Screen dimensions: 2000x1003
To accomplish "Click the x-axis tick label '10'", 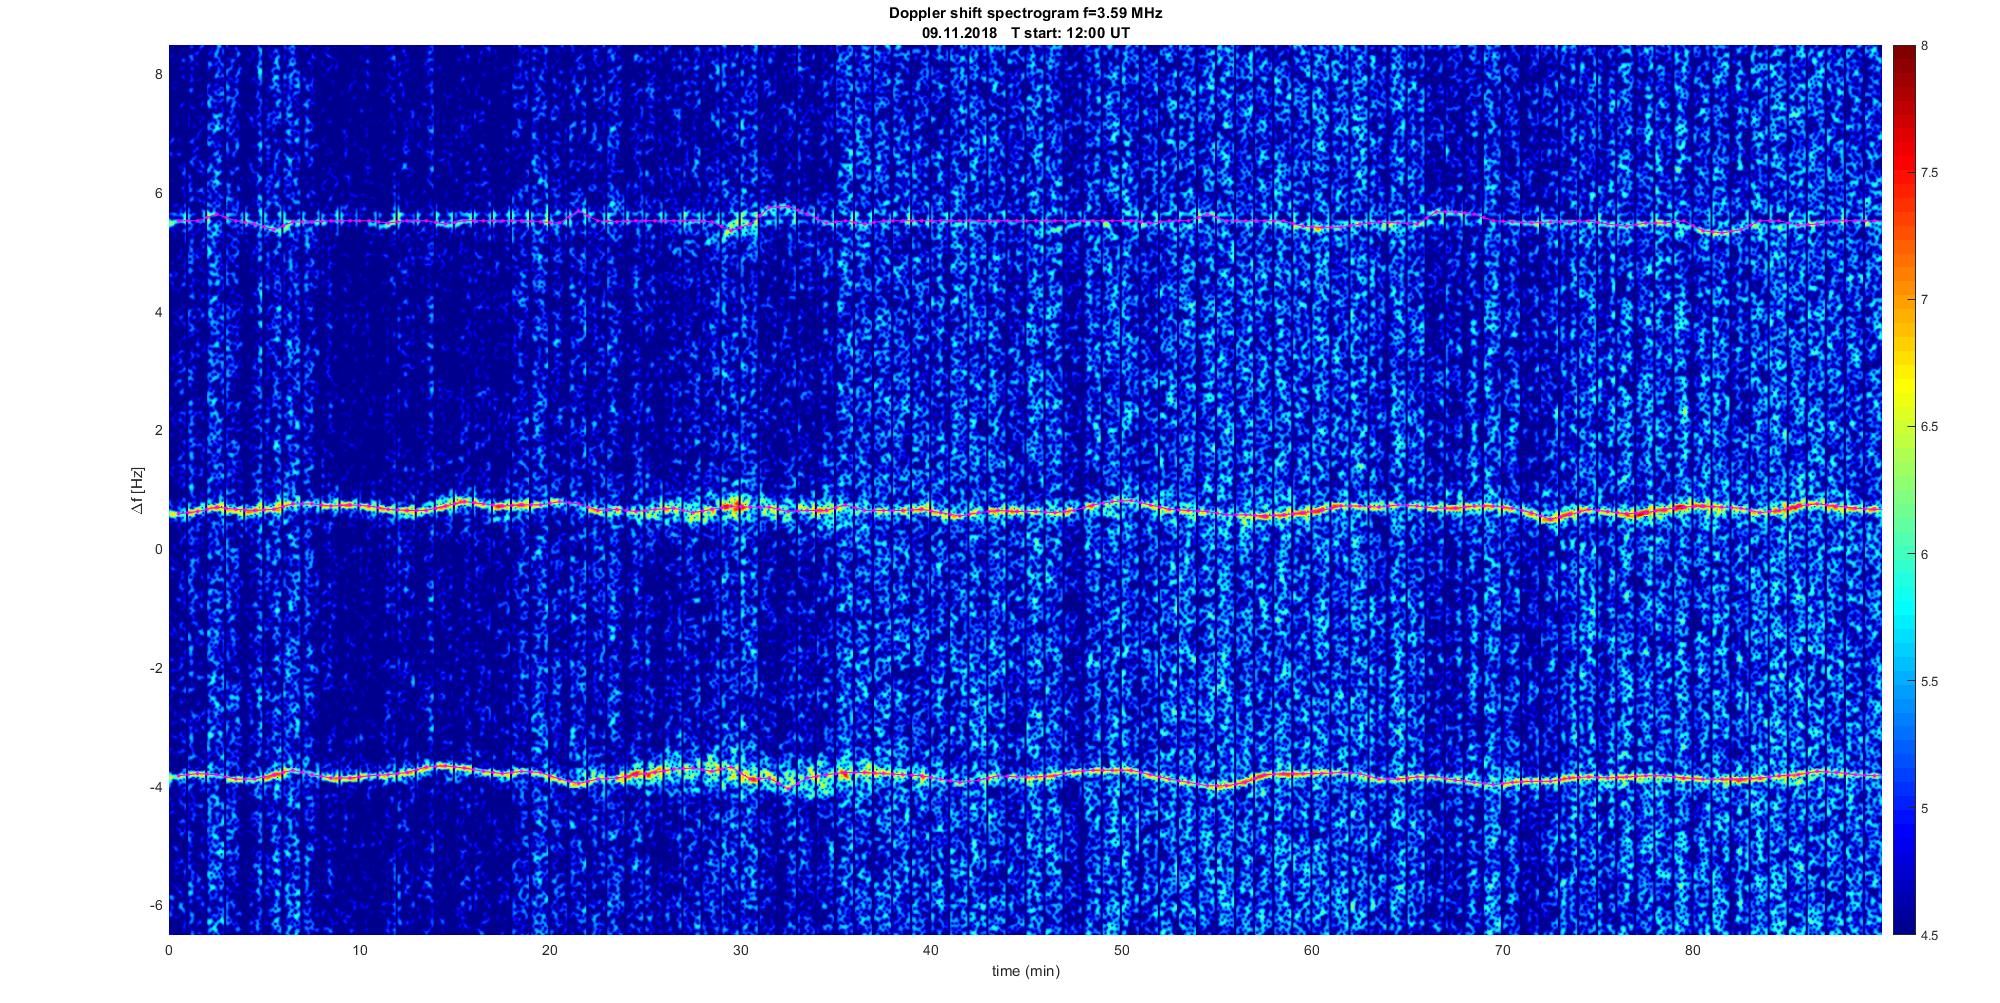I will click(x=359, y=950).
